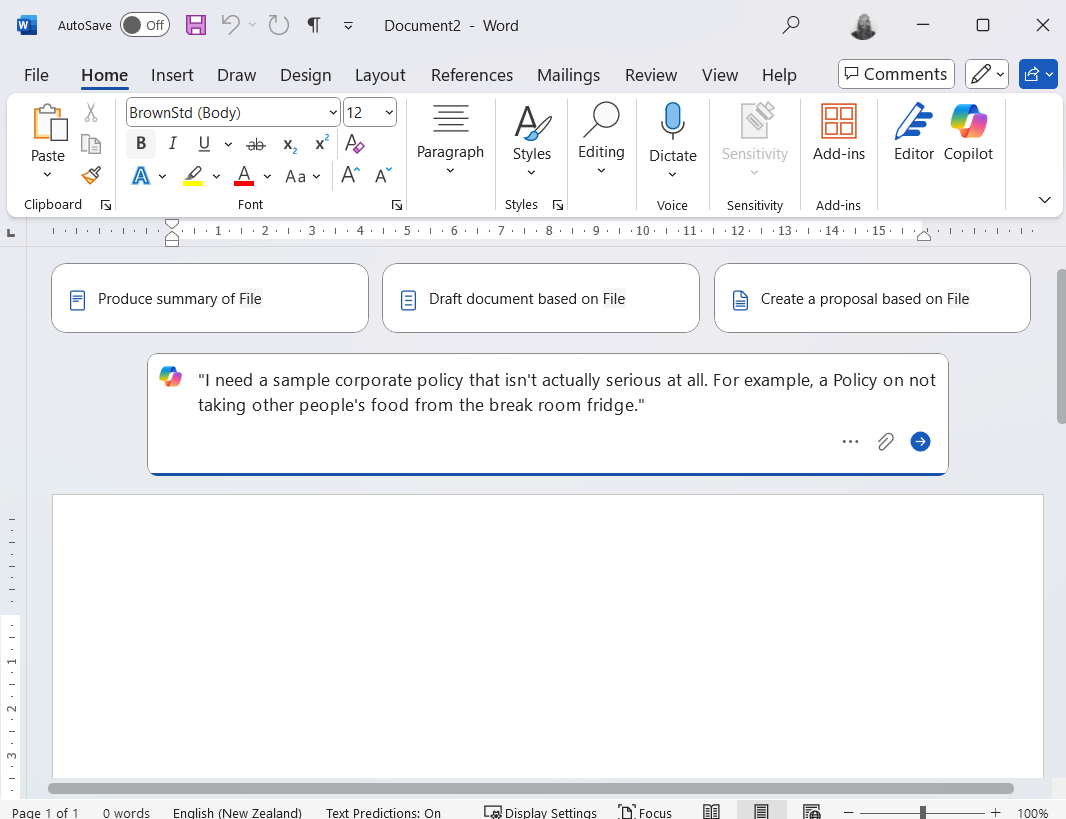Open the Design tab

tap(305, 75)
